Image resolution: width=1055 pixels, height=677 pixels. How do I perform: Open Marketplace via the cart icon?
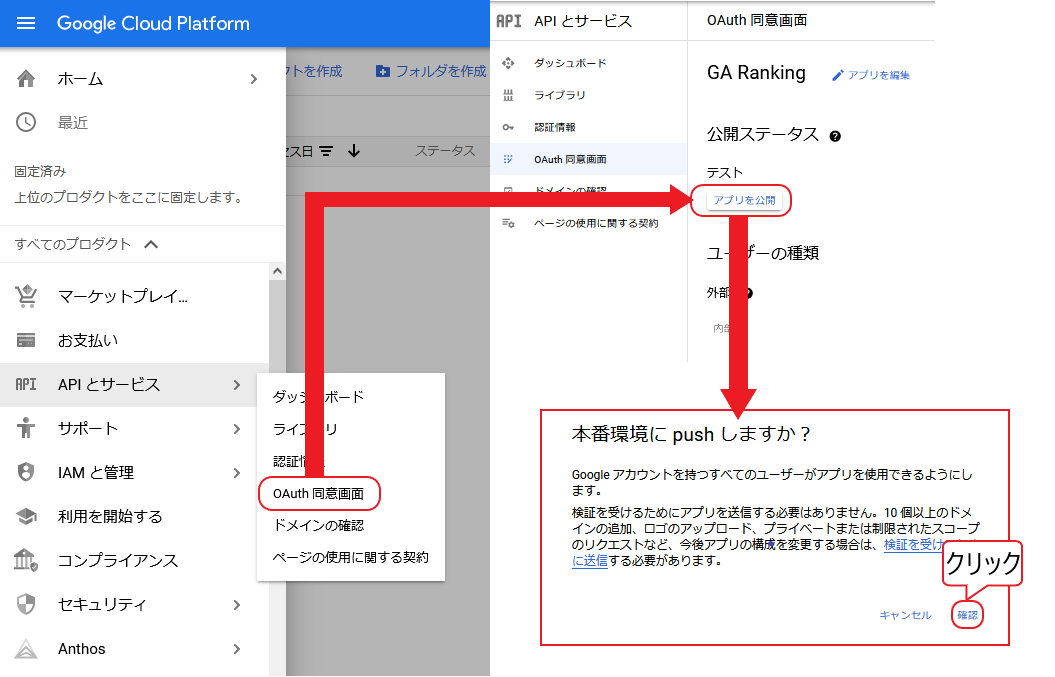pyautogui.click(x=26, y=296)
